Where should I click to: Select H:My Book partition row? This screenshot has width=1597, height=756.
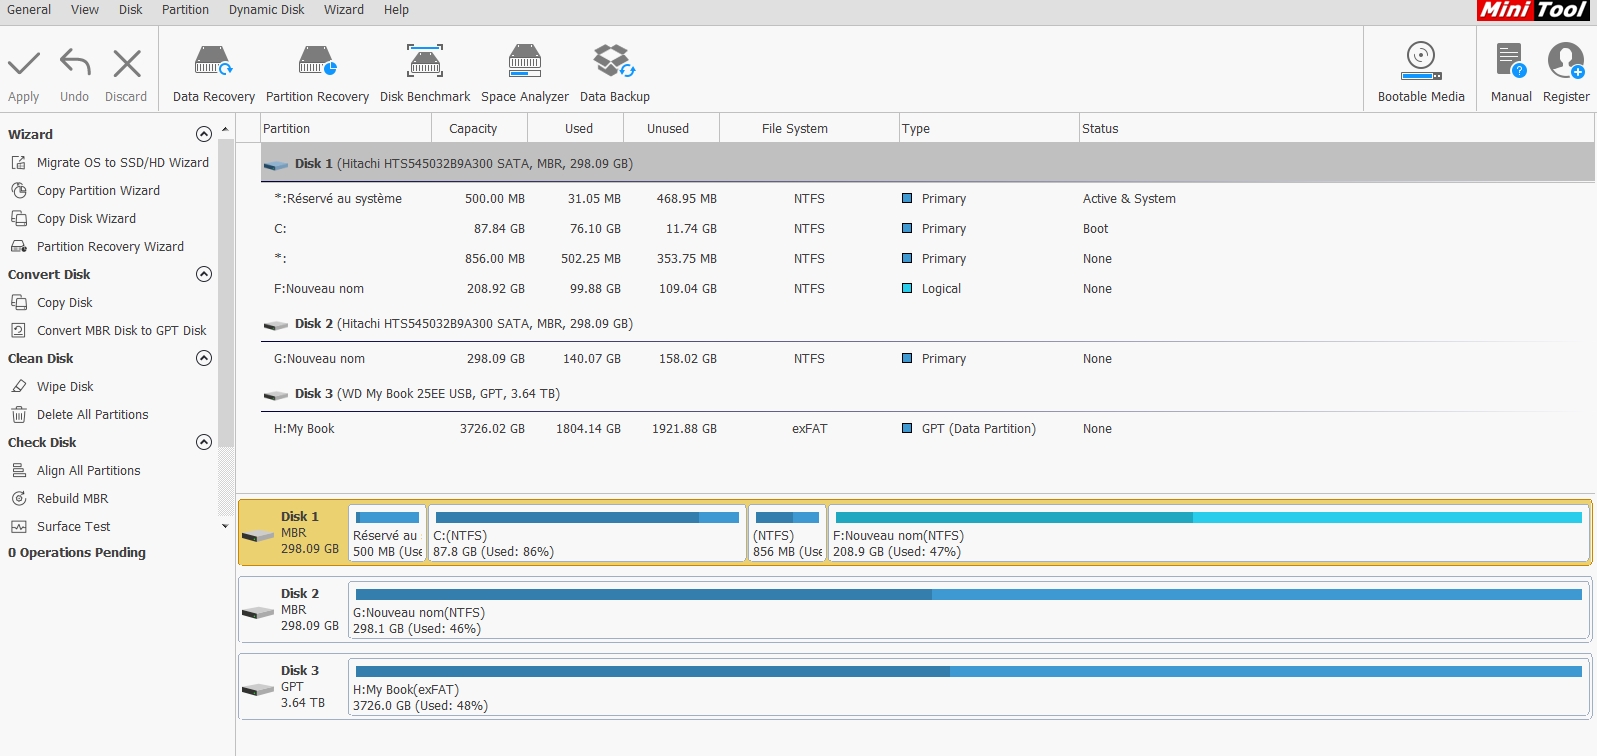click(927, 428)
